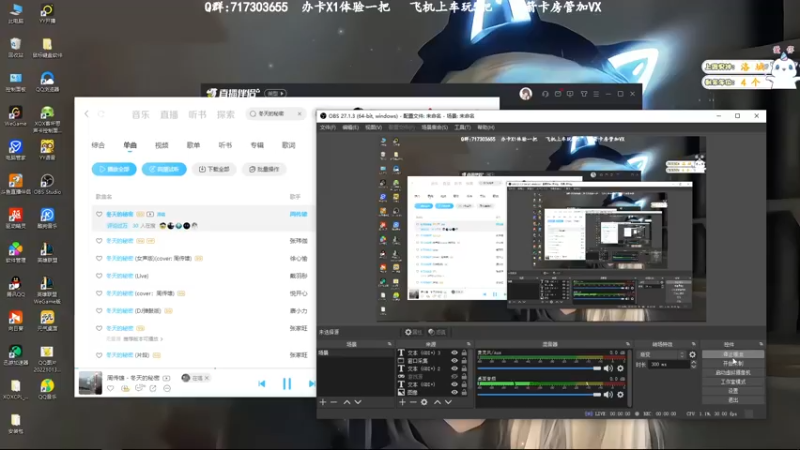This screenshot has width=800, height=450.
Task: Adjust the 时长 duration stepper arrows
Action: 693,364
